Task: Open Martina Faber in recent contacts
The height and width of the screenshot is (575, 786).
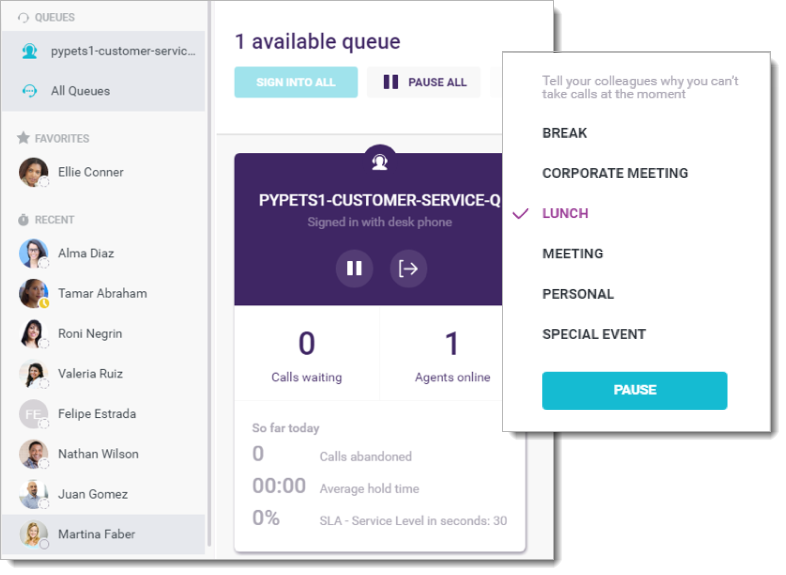Action: [x=97, y=534]
